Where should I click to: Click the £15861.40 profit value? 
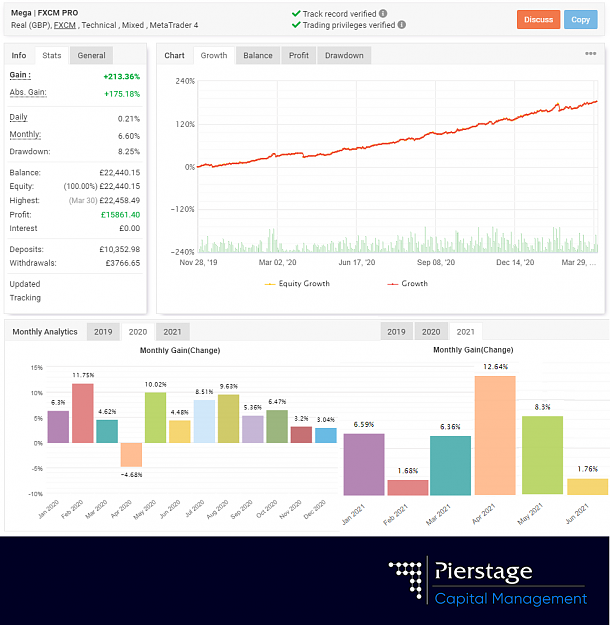[120, 215]
